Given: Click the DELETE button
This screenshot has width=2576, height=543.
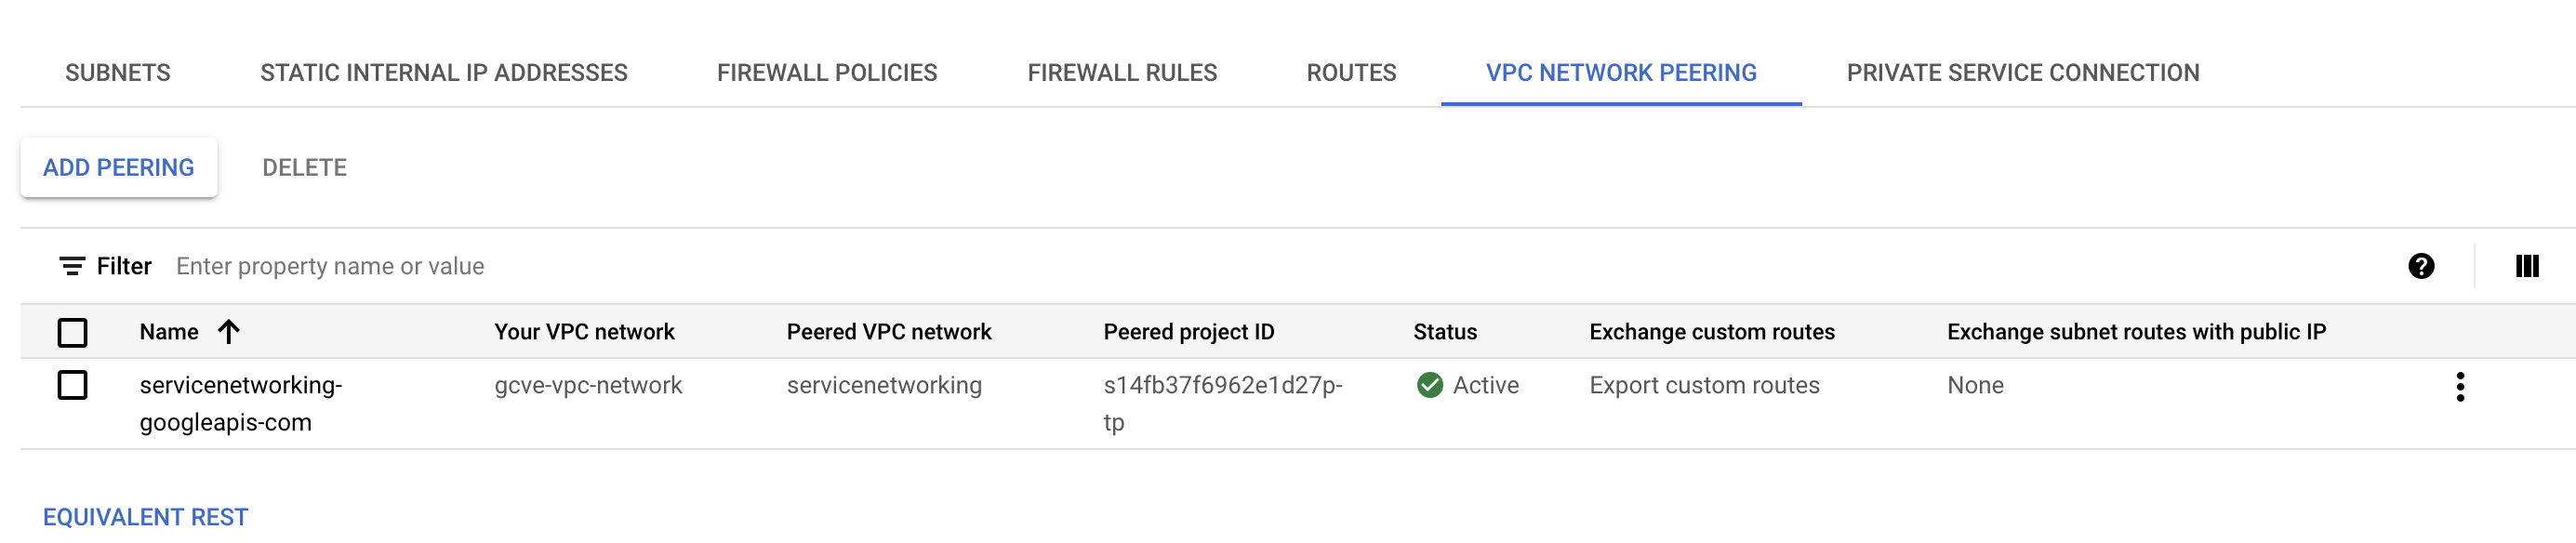Looking at the screenshot, I should (304, 167).
